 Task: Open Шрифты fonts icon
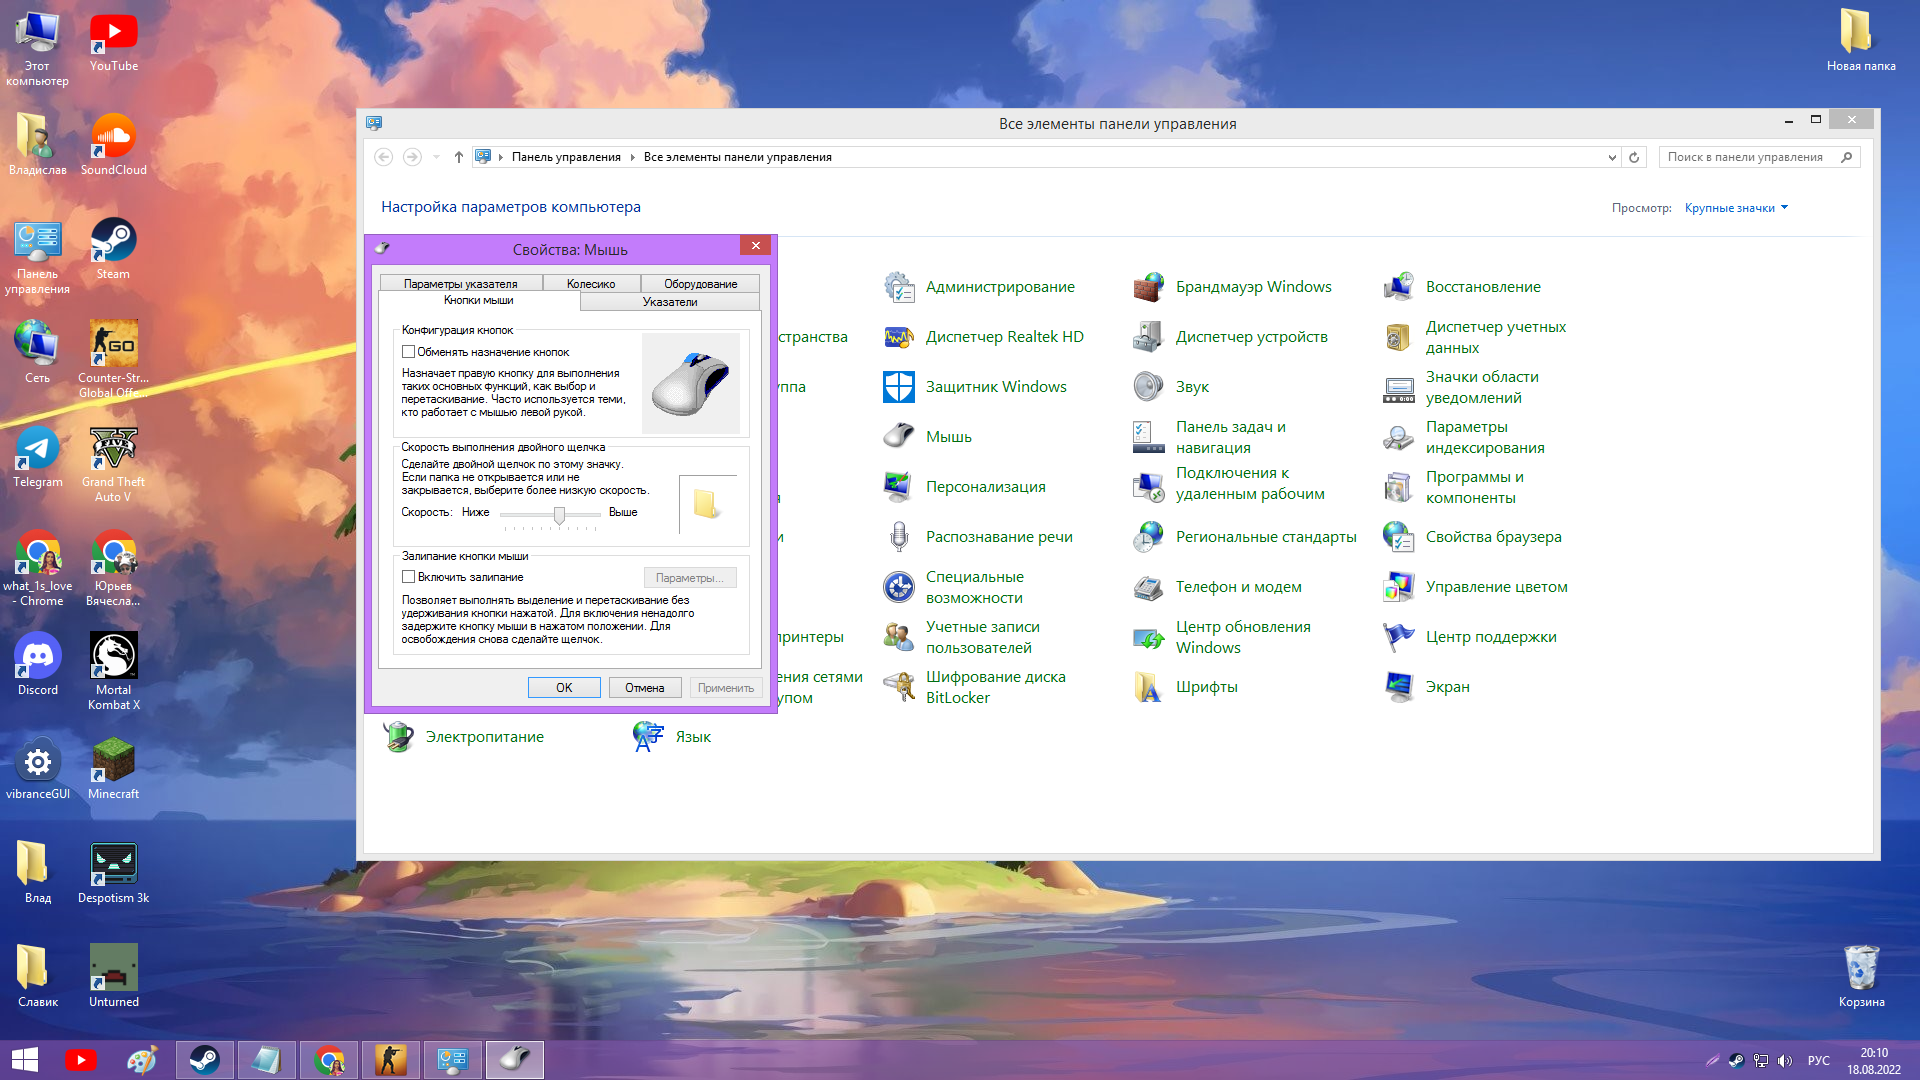point(1148,687)
